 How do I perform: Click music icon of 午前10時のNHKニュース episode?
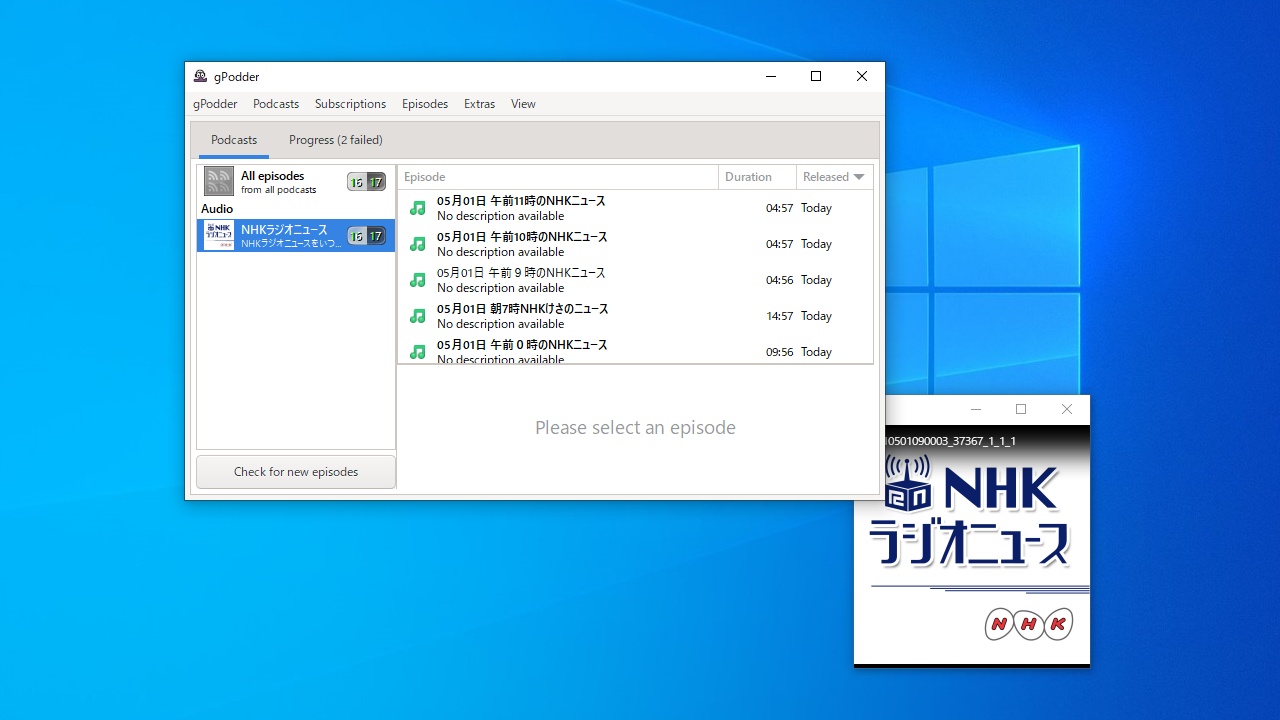coord(418,244)
